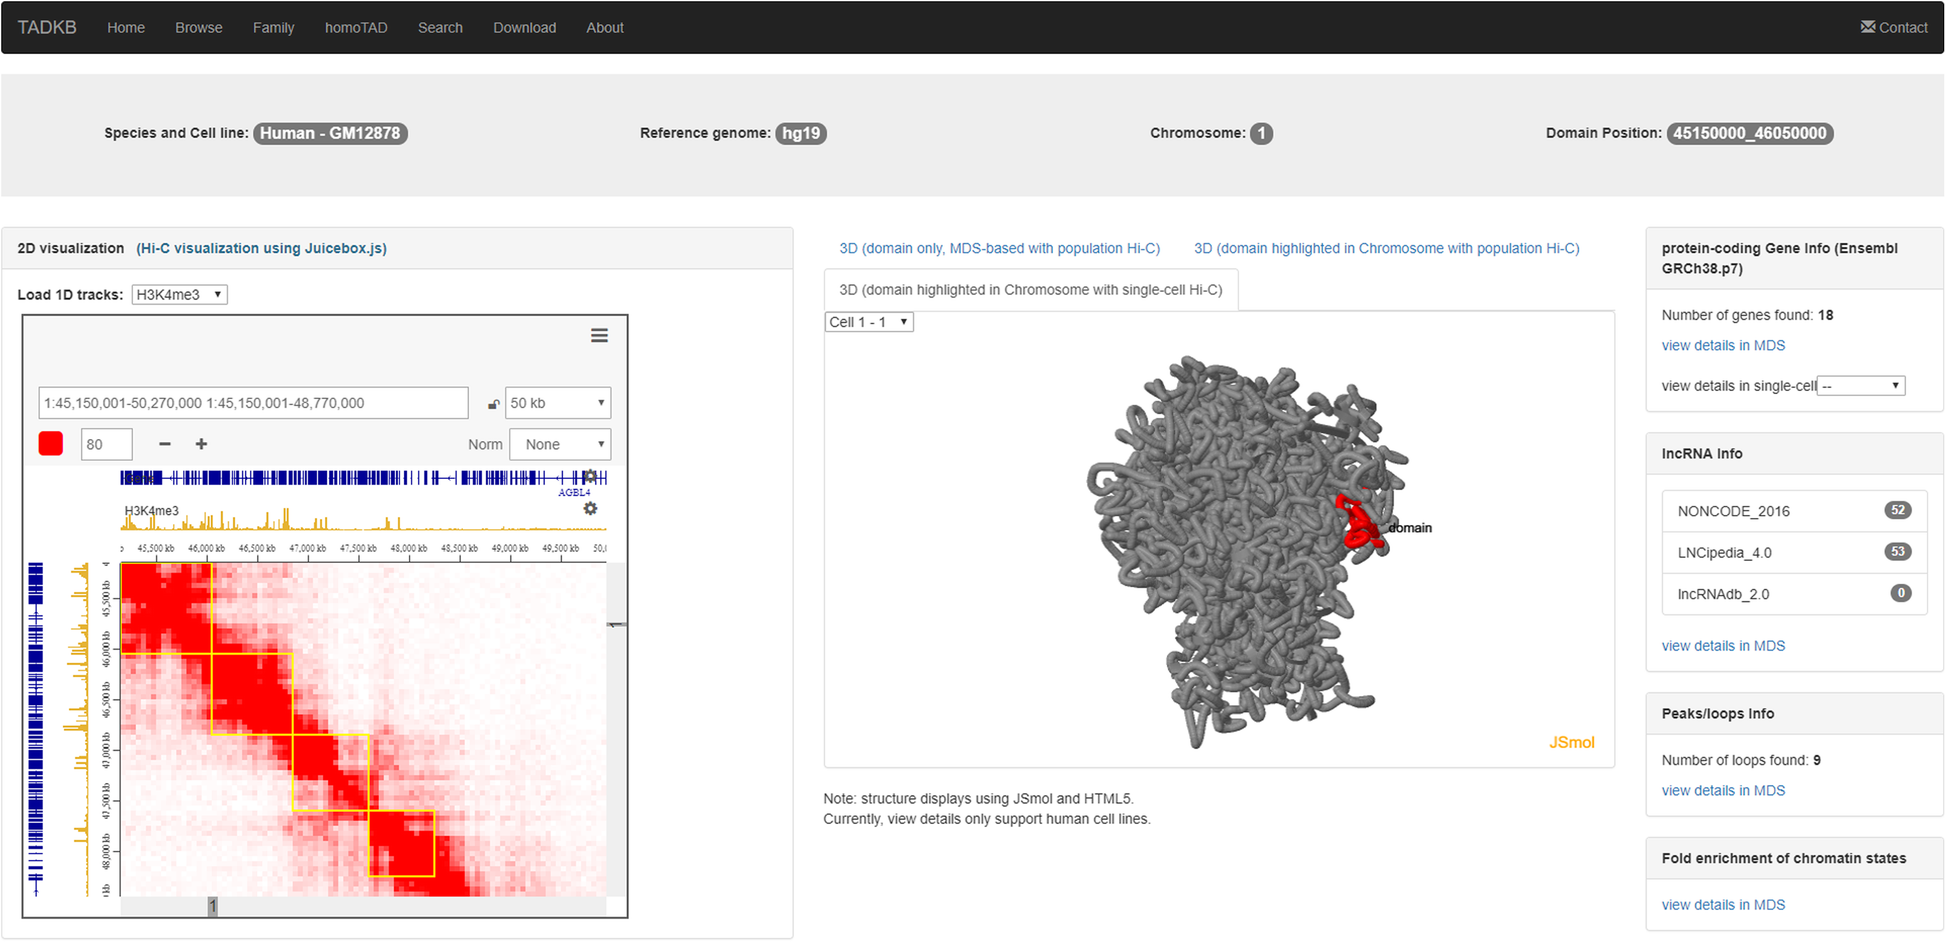Click the color scale value field 80

coord(107,444)
